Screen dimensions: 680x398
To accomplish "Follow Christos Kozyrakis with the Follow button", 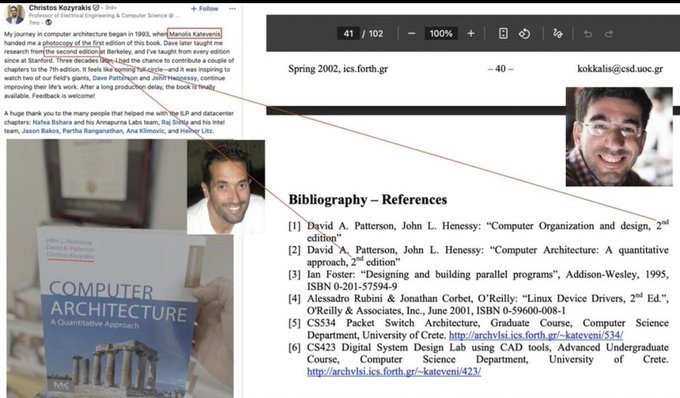I will pos(205,8).
